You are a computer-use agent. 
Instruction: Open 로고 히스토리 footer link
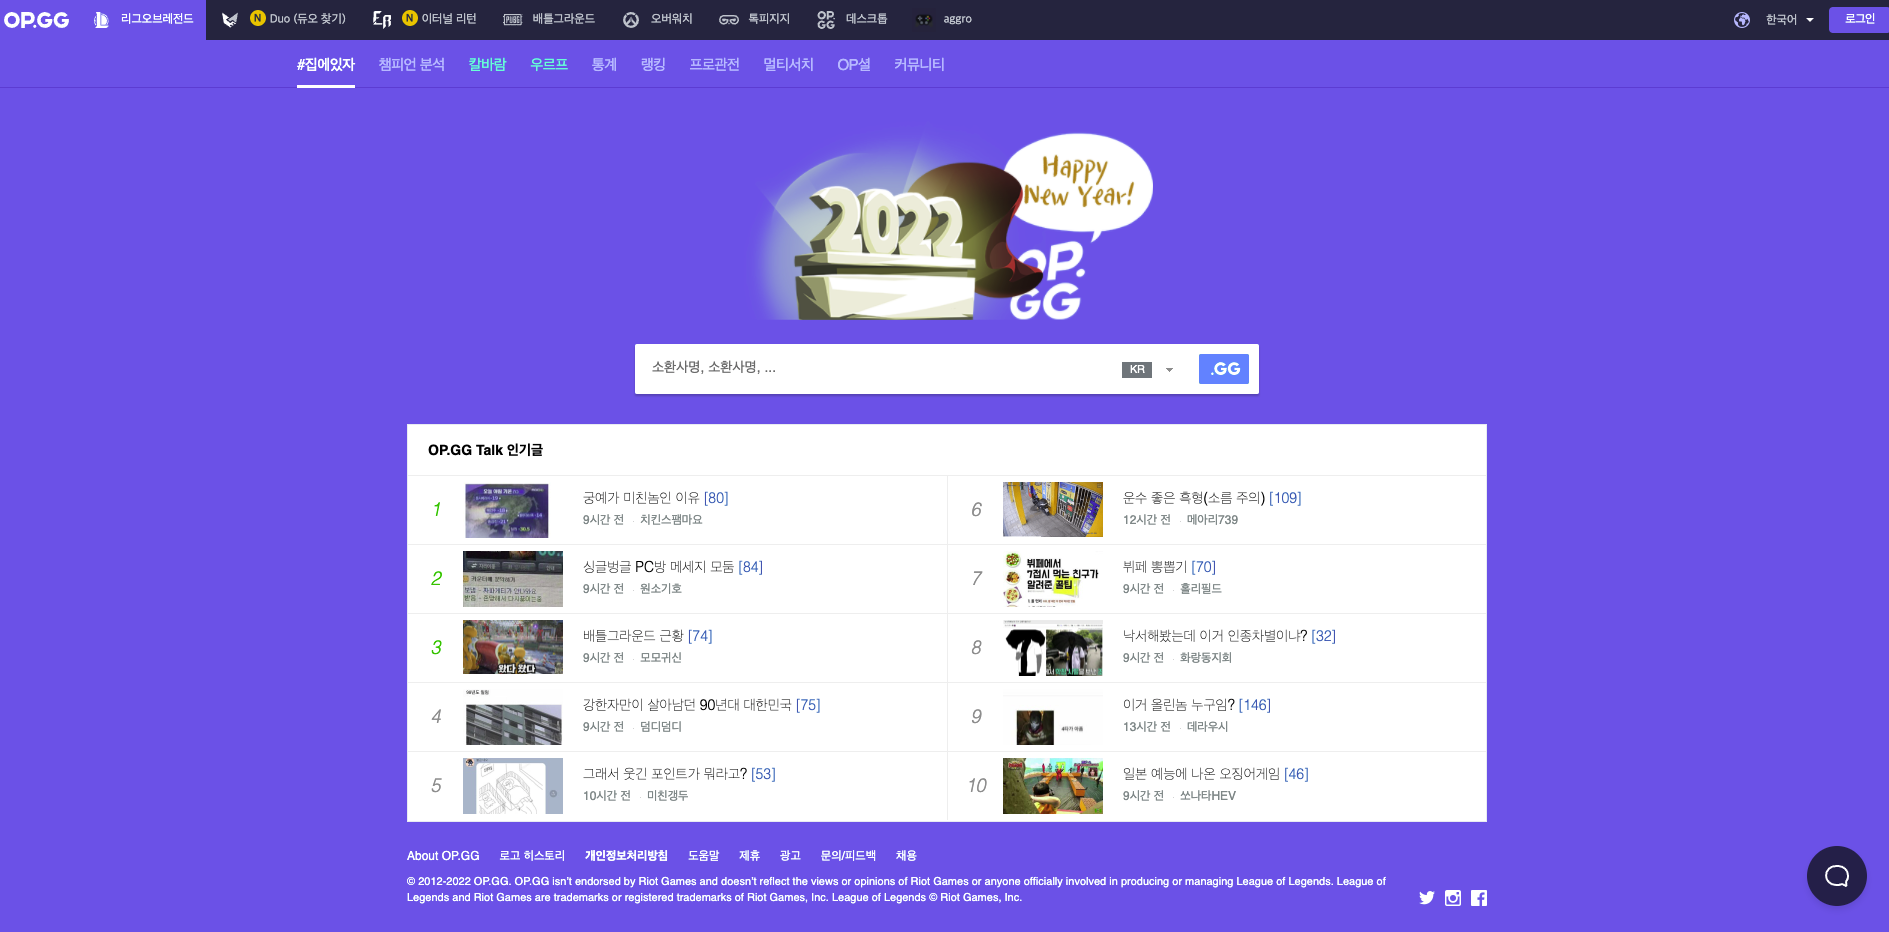tap(532, 856)
